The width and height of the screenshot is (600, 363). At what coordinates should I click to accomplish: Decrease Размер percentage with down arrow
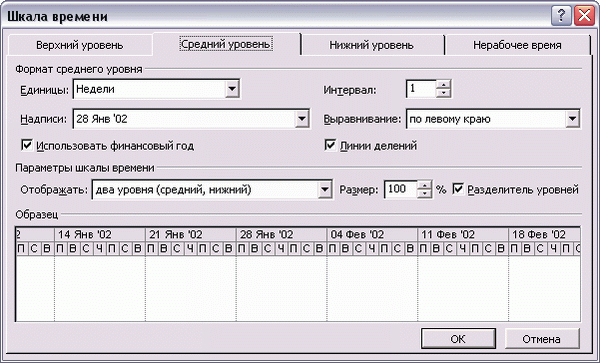(424, 194)
